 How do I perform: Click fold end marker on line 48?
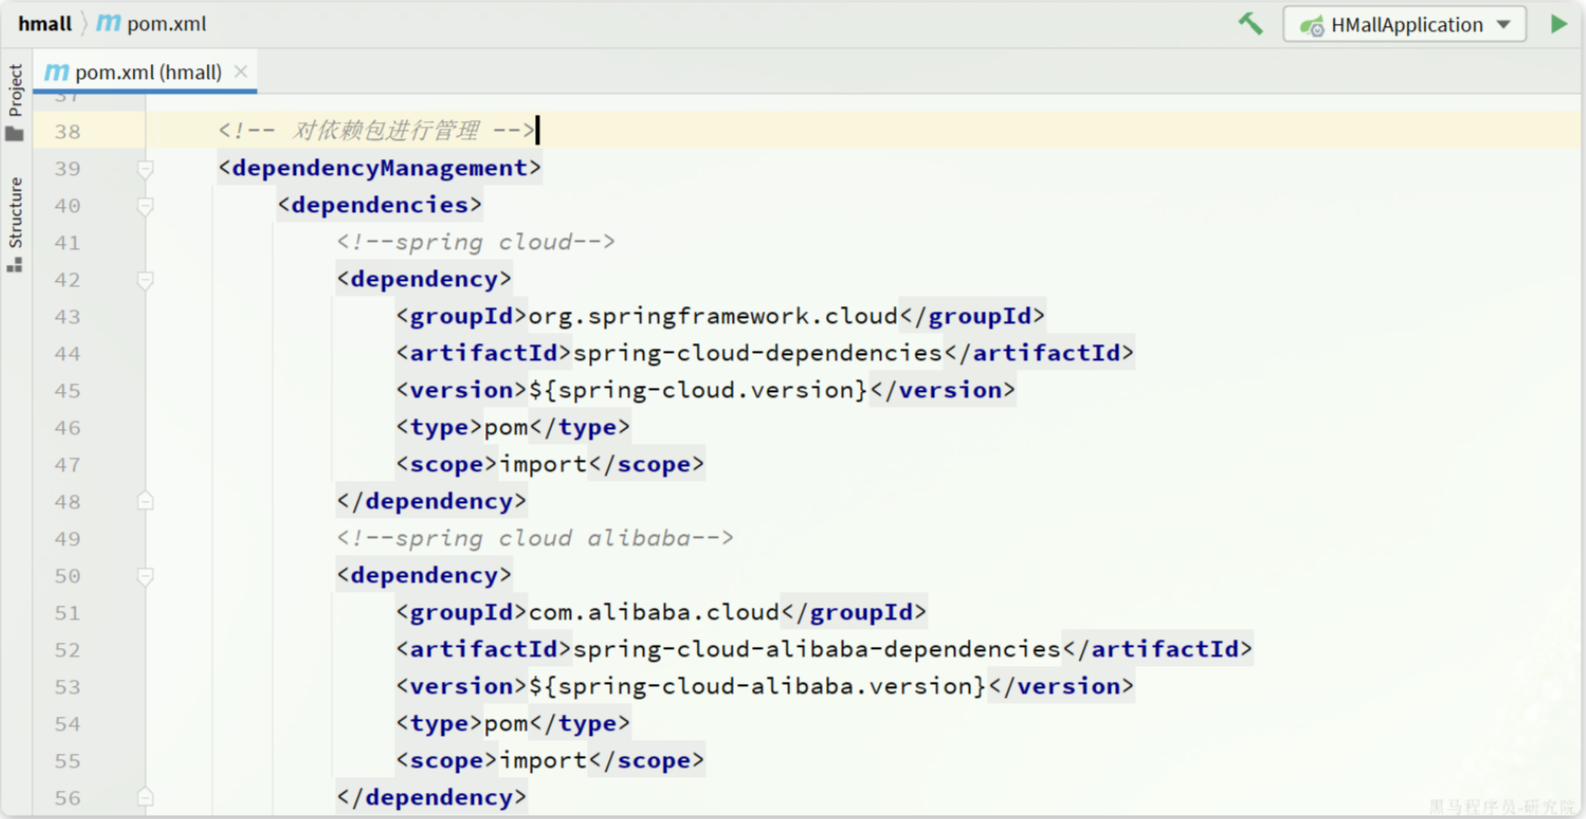[x=145, y=501]
